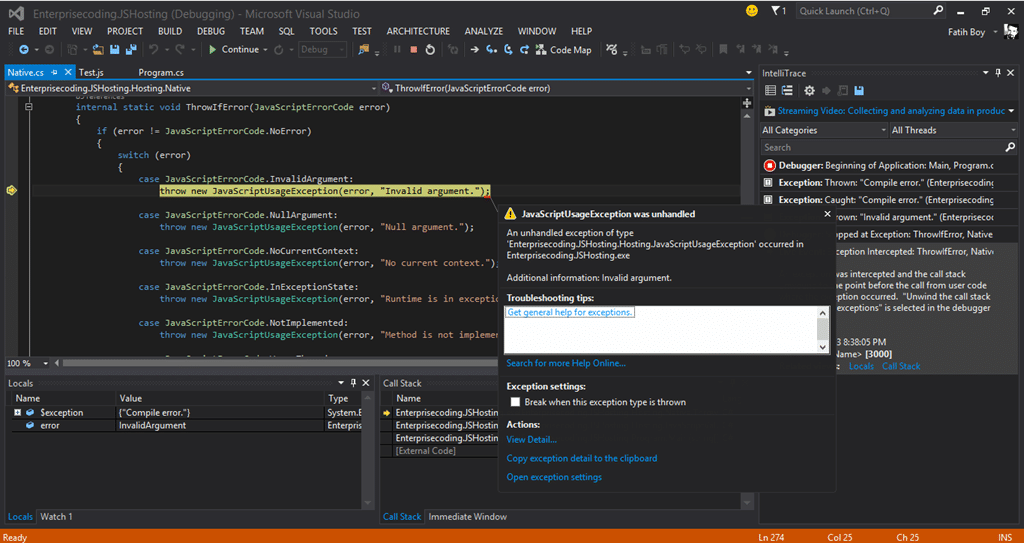Open the Debug configuration dropdown
1024x543 pixels.
click(x=323, y=50)
